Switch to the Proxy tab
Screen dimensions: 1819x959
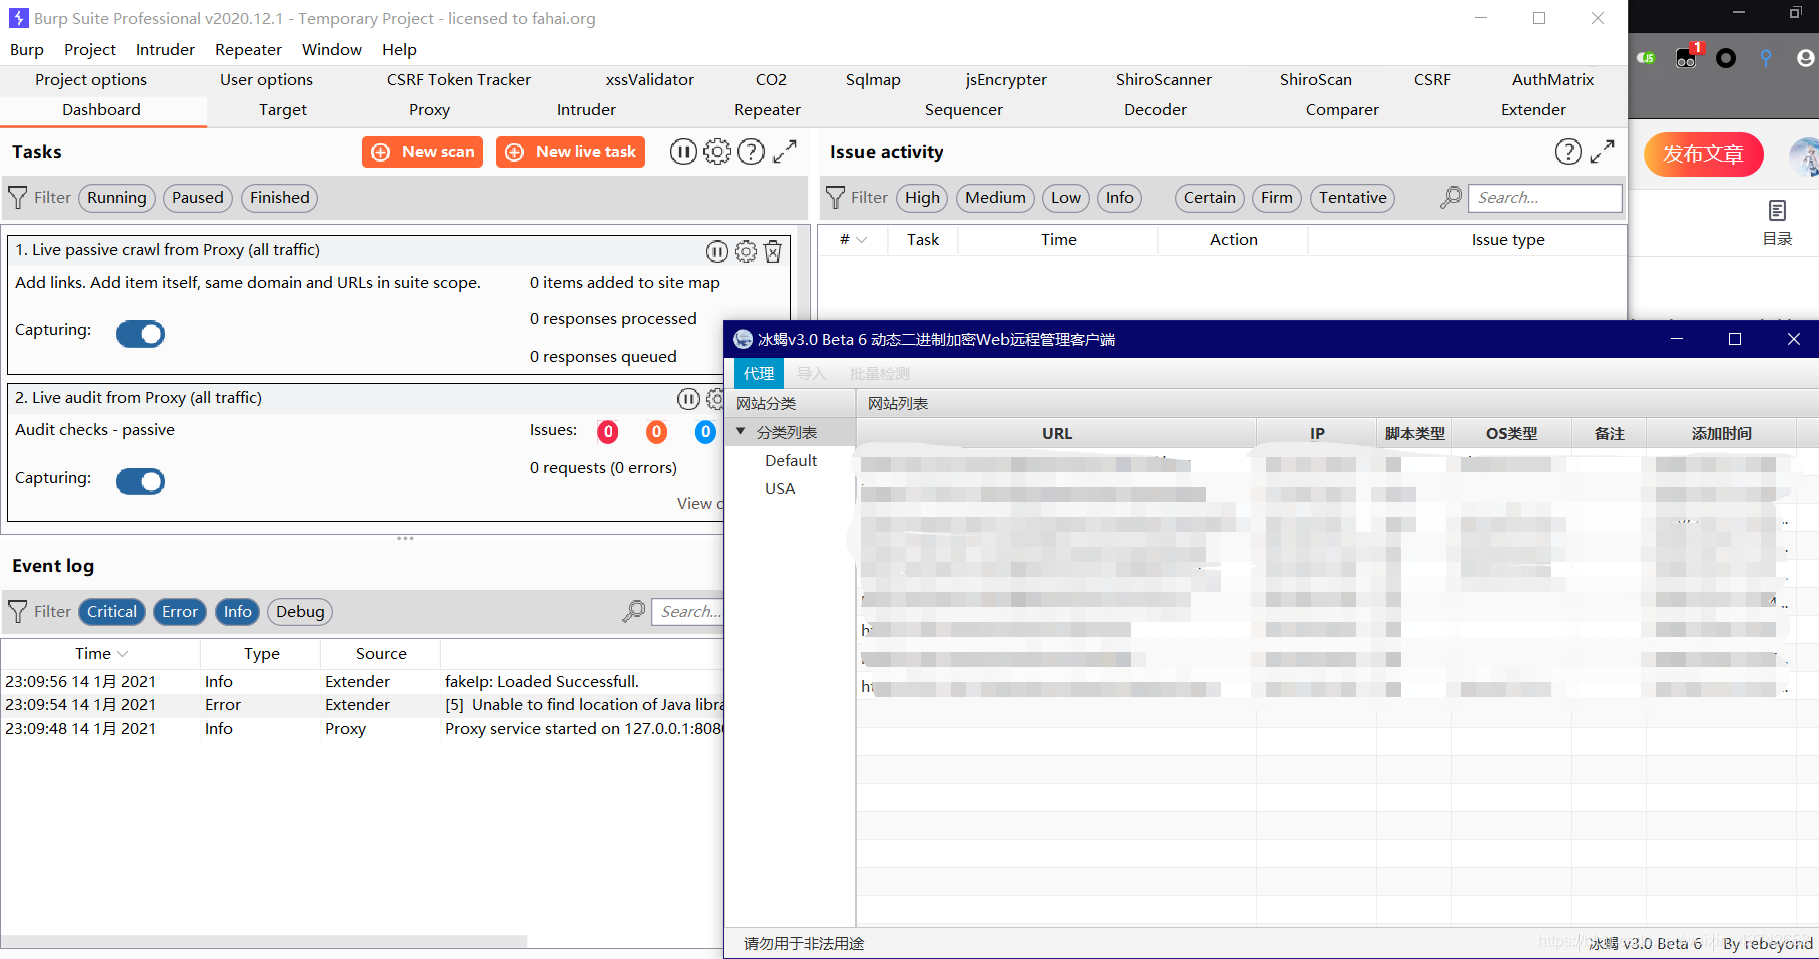coord(429,110)
